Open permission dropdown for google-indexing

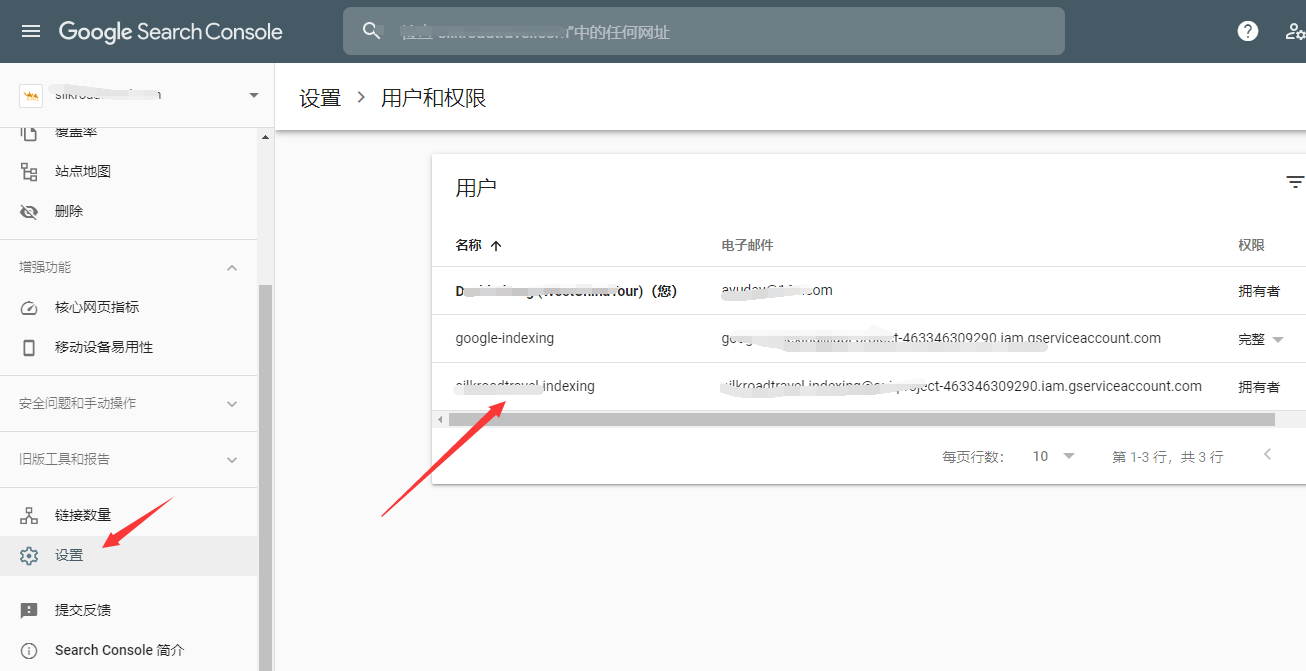1277,340
